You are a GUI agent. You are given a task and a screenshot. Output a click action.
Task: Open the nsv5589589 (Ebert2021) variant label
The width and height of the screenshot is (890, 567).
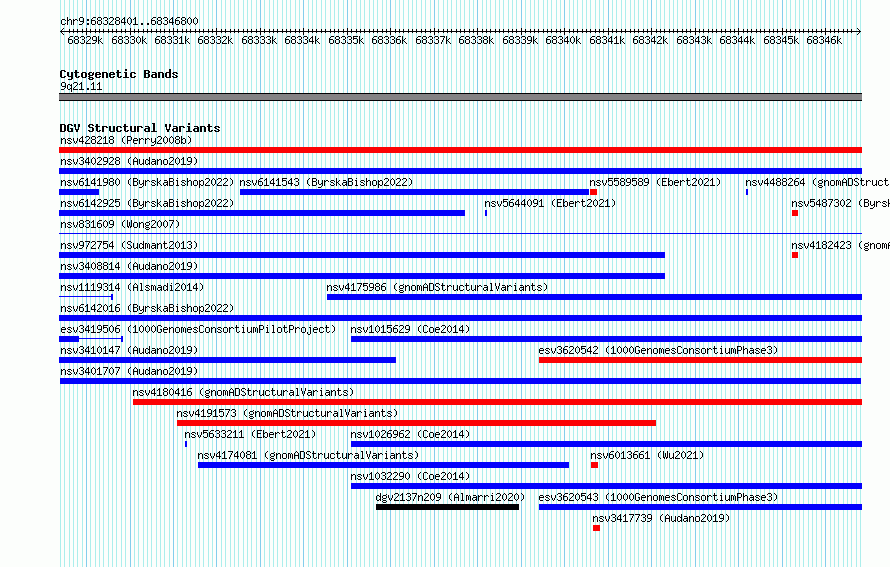[655, 182]
